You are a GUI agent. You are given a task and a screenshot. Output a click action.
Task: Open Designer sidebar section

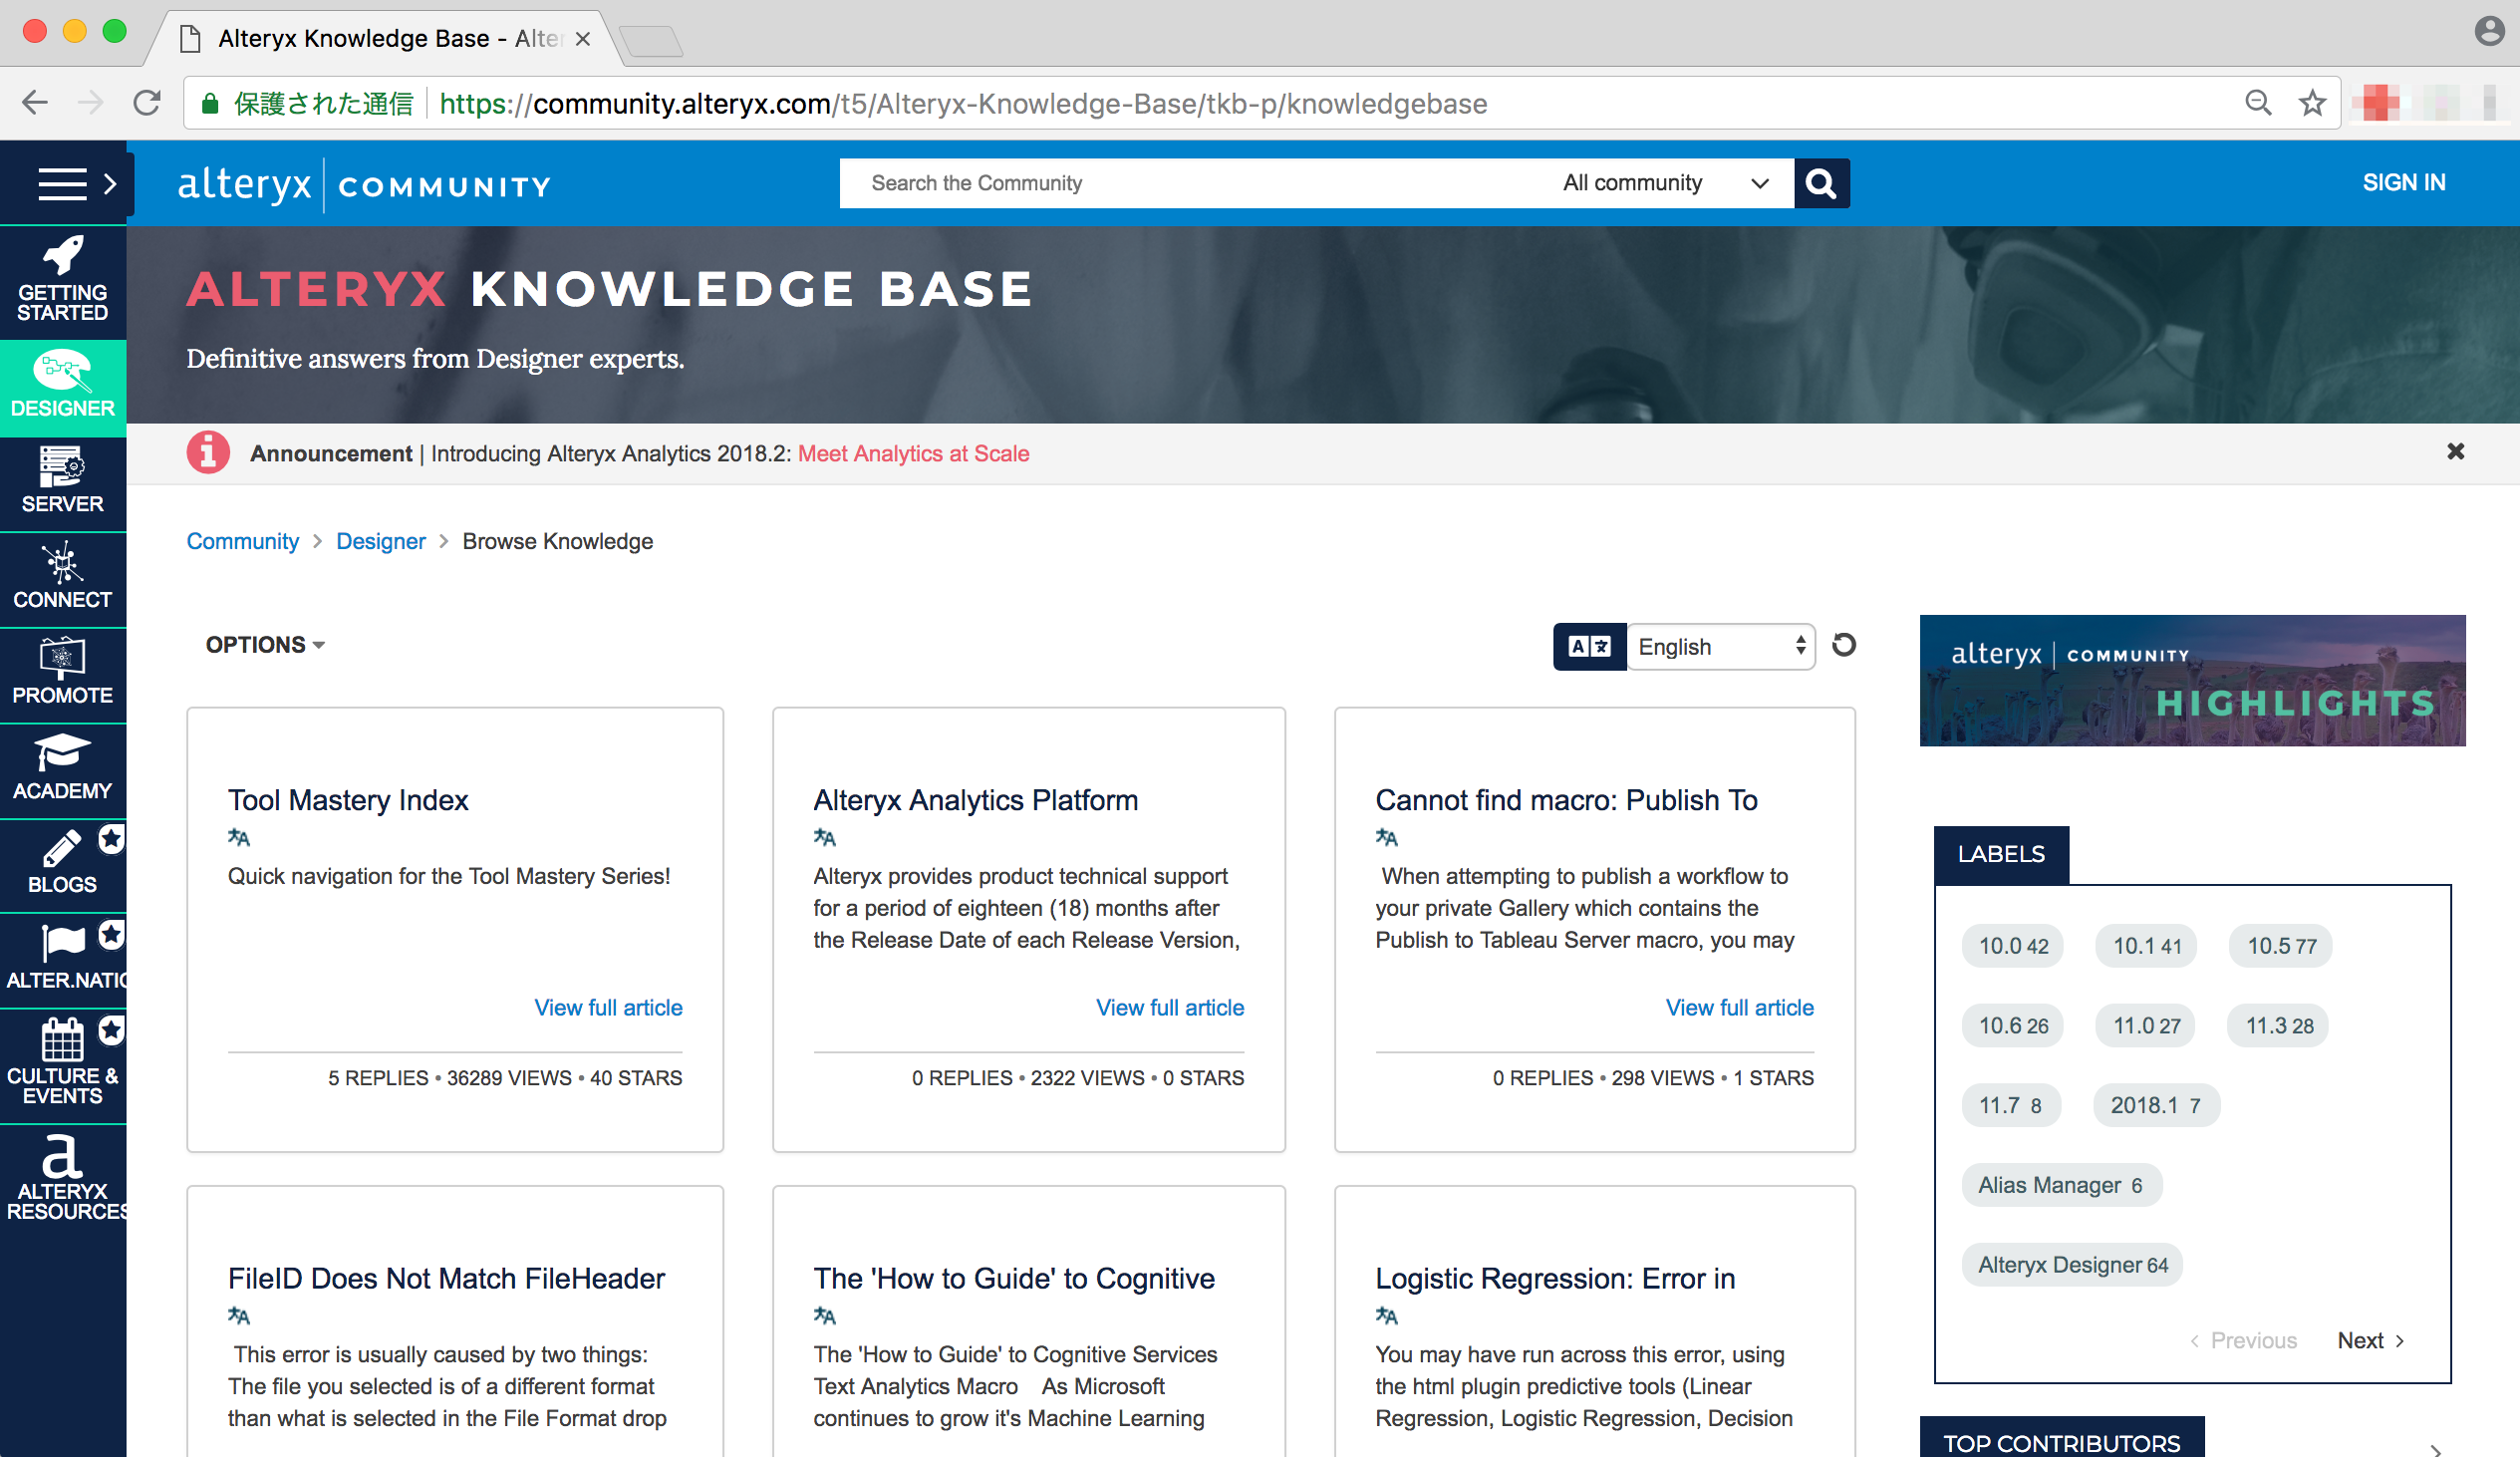pyautogui.click(x=63, y=387)
